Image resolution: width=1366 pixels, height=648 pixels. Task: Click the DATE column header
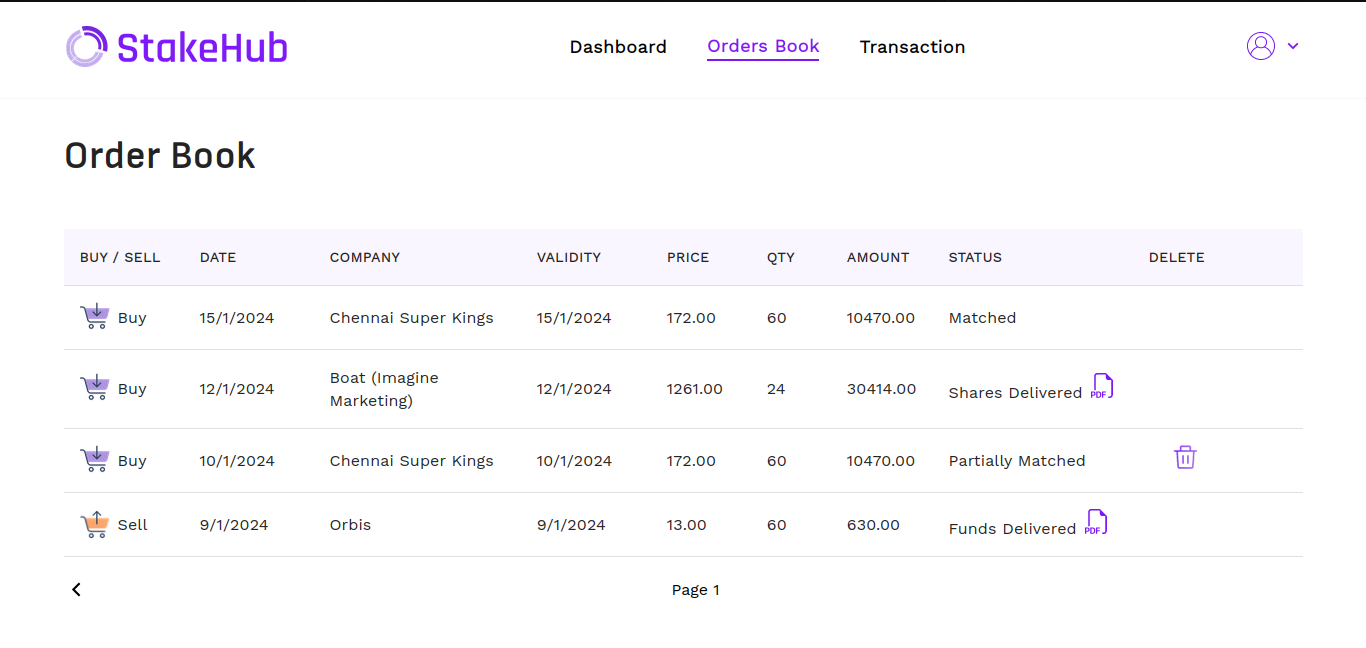[x=218, y=257]
